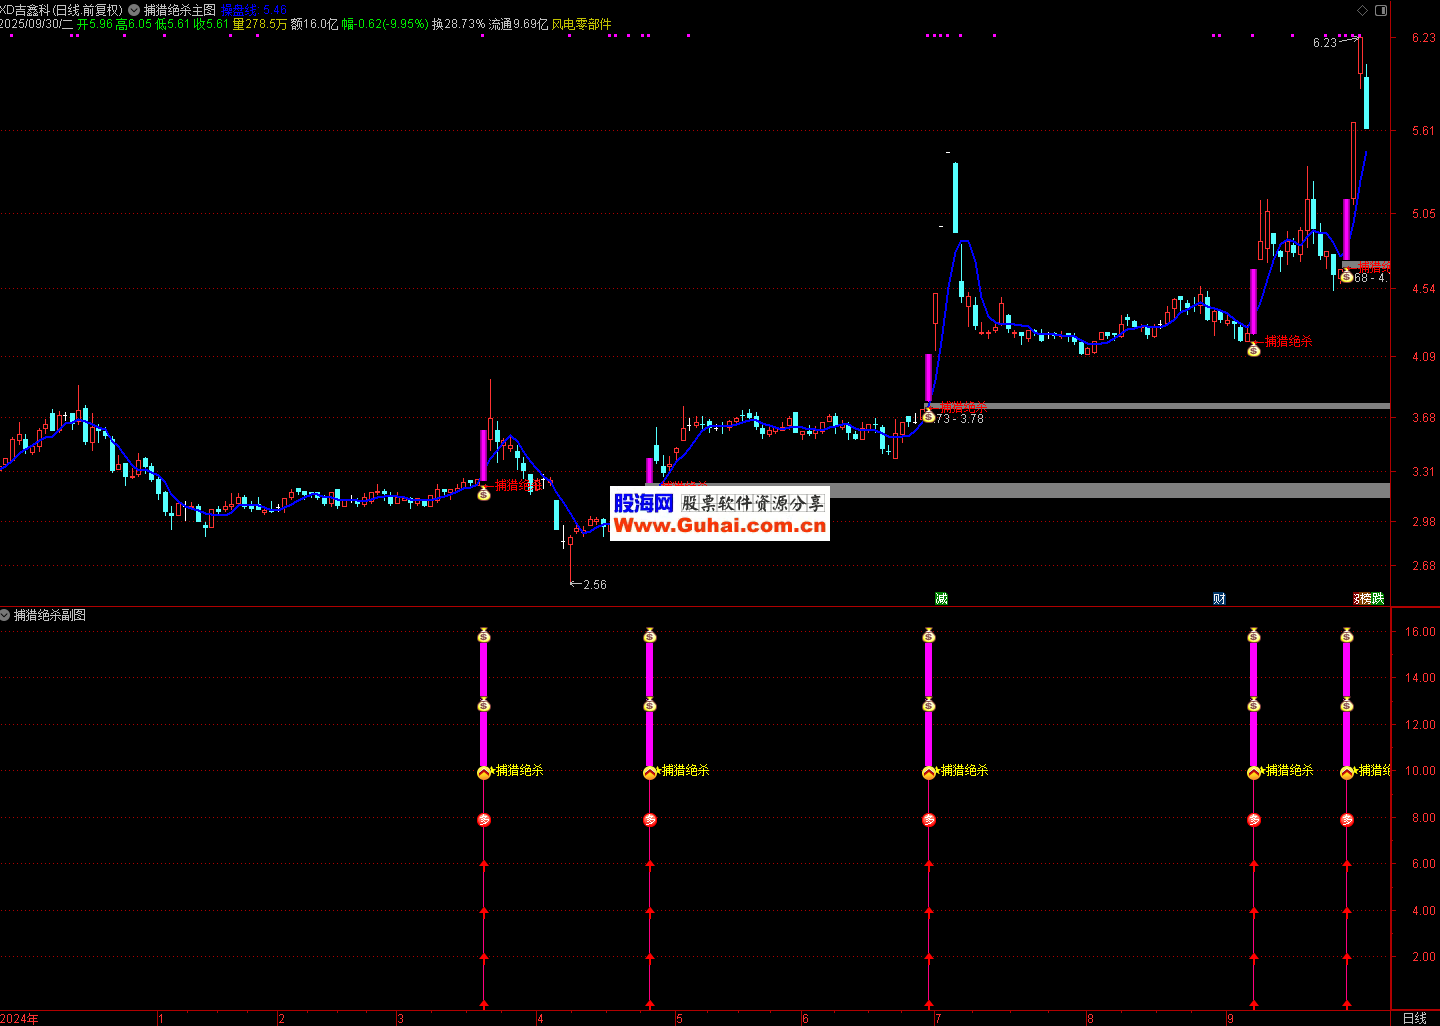This screenshot has height=1026, width=1440.
Task: Click the blue 财 event marker
Action: [x=1219, y=598]
